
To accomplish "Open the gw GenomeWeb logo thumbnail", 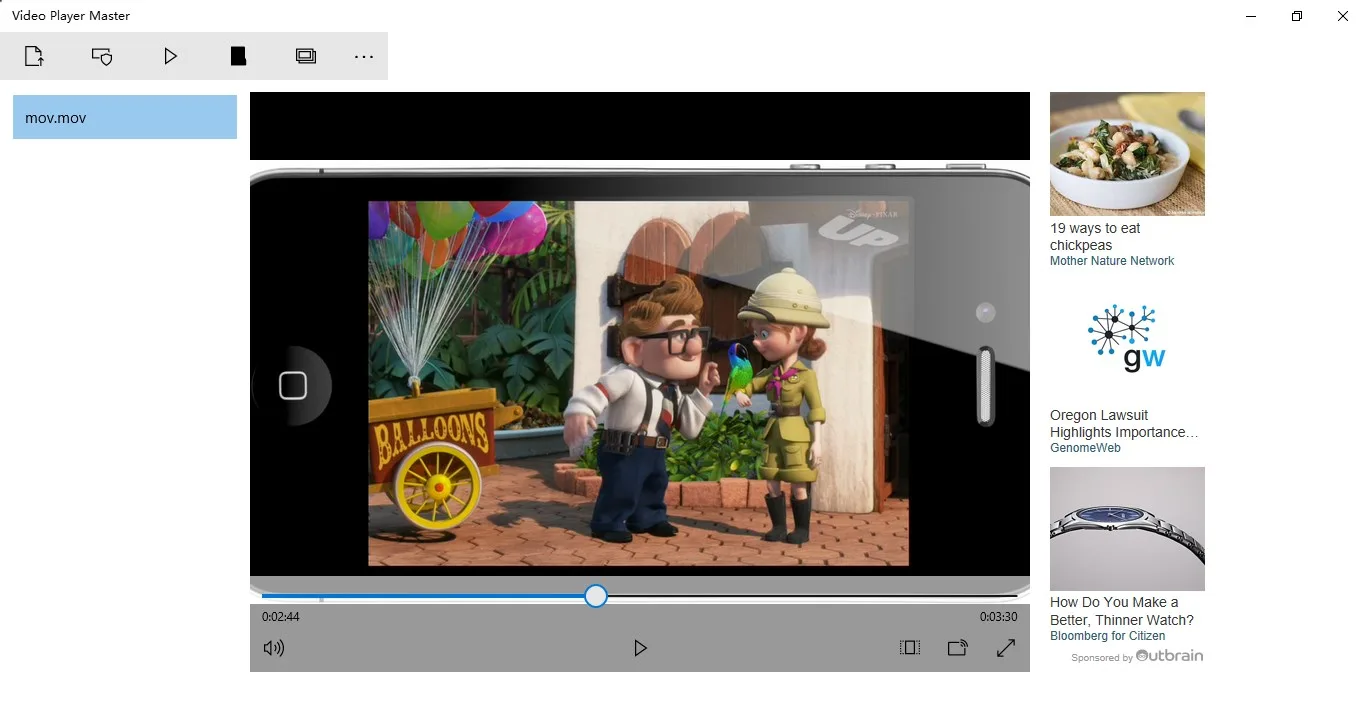I will pyautogui.click(x=1127, y=340).
